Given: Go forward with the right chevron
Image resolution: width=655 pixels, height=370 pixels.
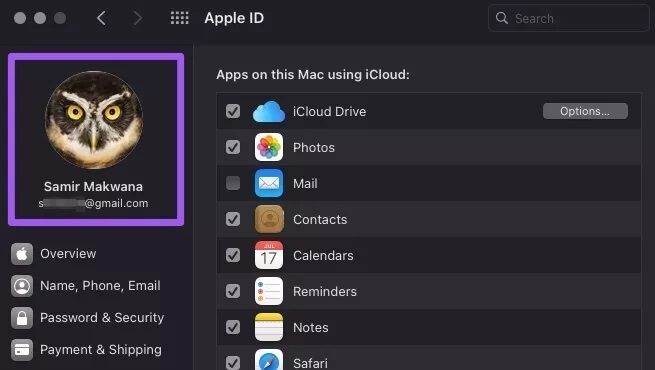Looking at the screenshot, I should point(137,18).
